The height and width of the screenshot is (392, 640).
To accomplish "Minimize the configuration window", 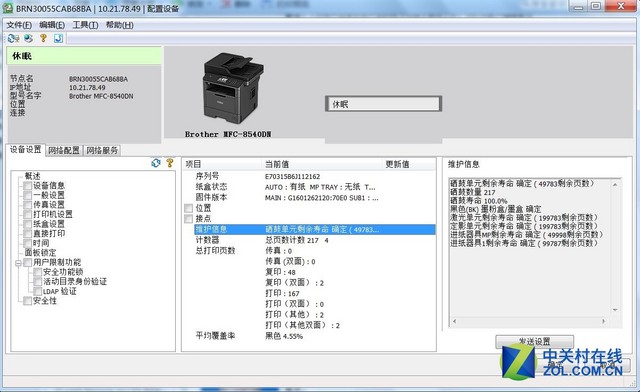I will click(x=579, y=6).
